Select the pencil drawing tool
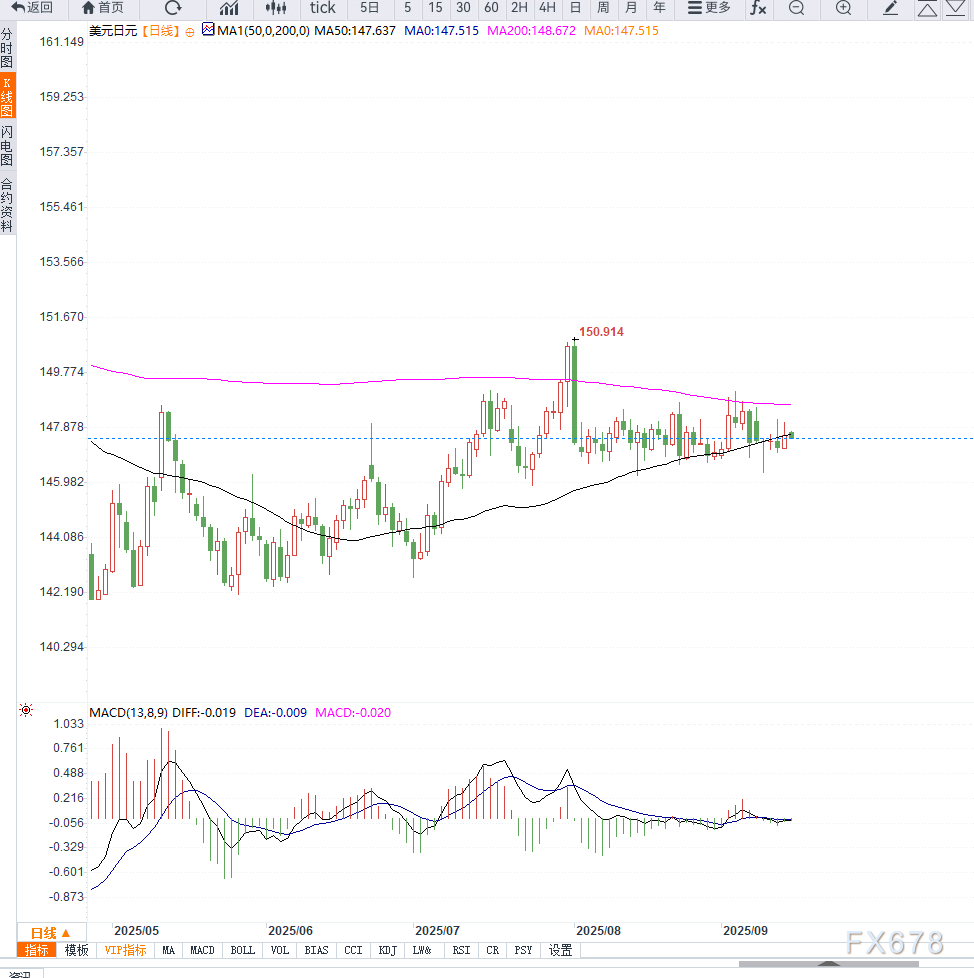The height and width of the screenshot is (978, 974). click(891, 8)
